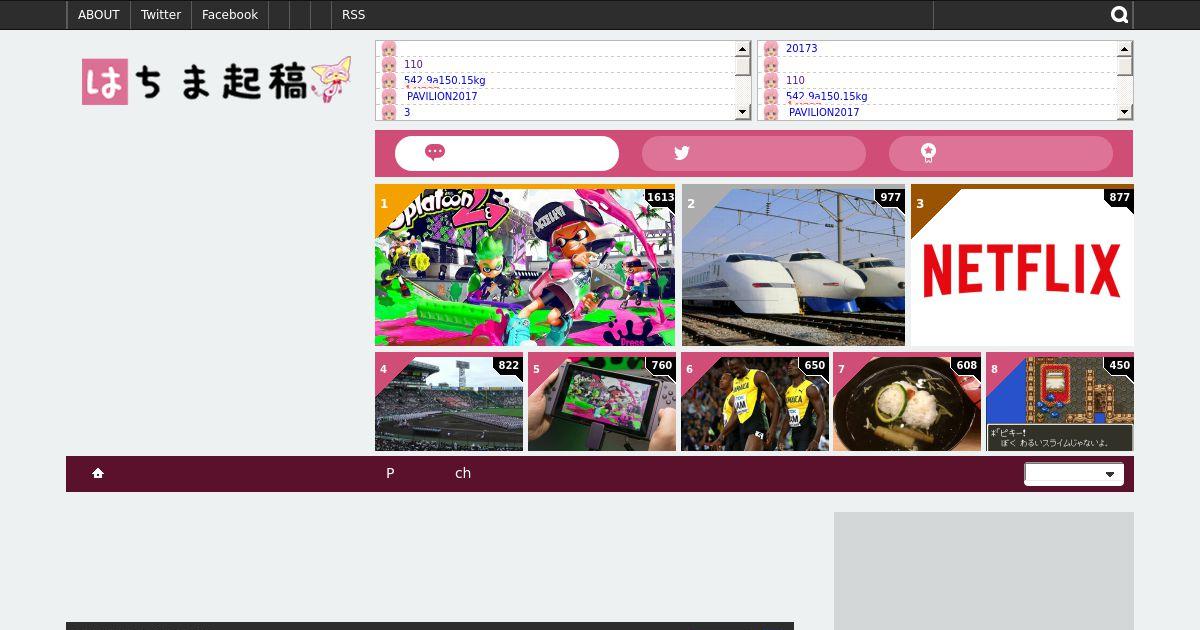Open the '110' entry in right list

[x=795, y=80]
